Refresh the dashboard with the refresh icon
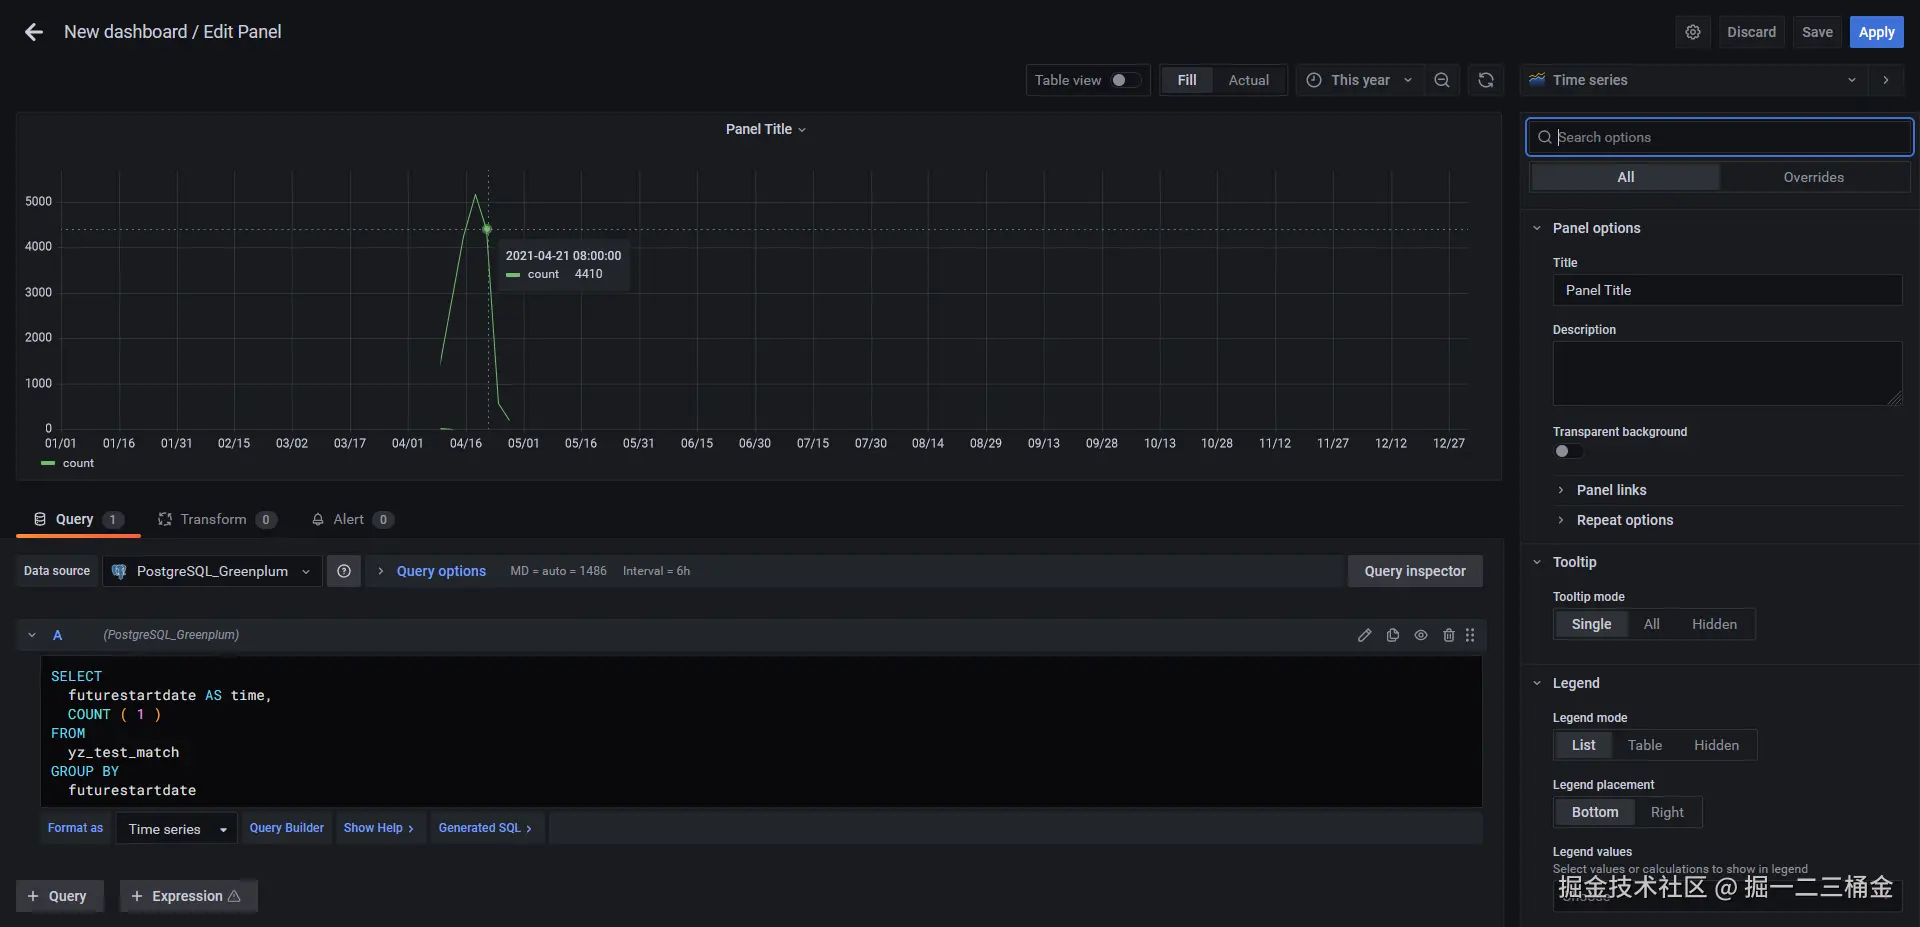 (1486, 80)
